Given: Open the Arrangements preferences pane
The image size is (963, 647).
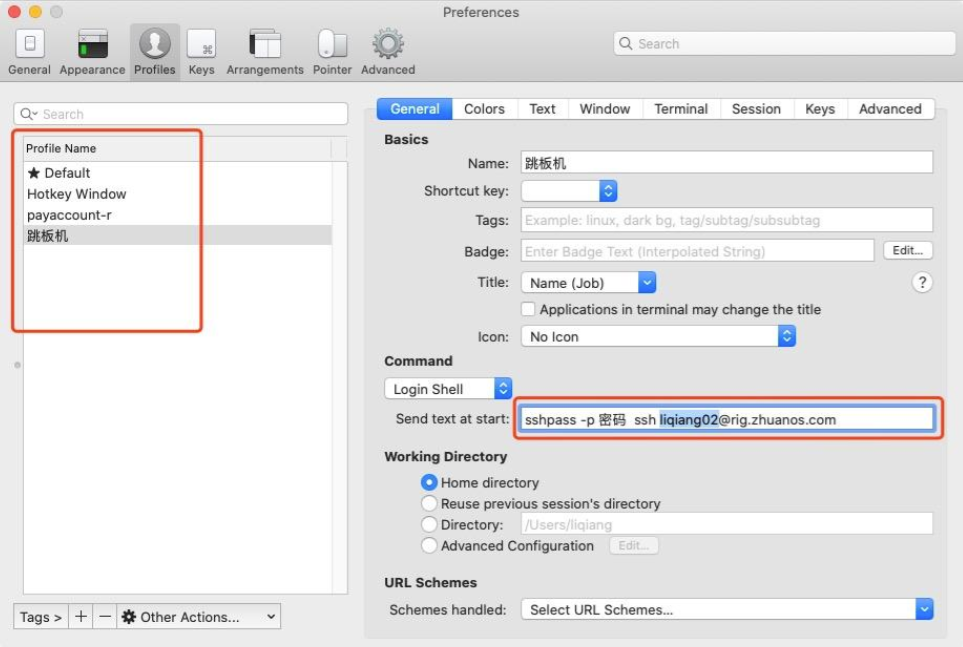Looking at the screenshot, I should (x=265, y=52).
